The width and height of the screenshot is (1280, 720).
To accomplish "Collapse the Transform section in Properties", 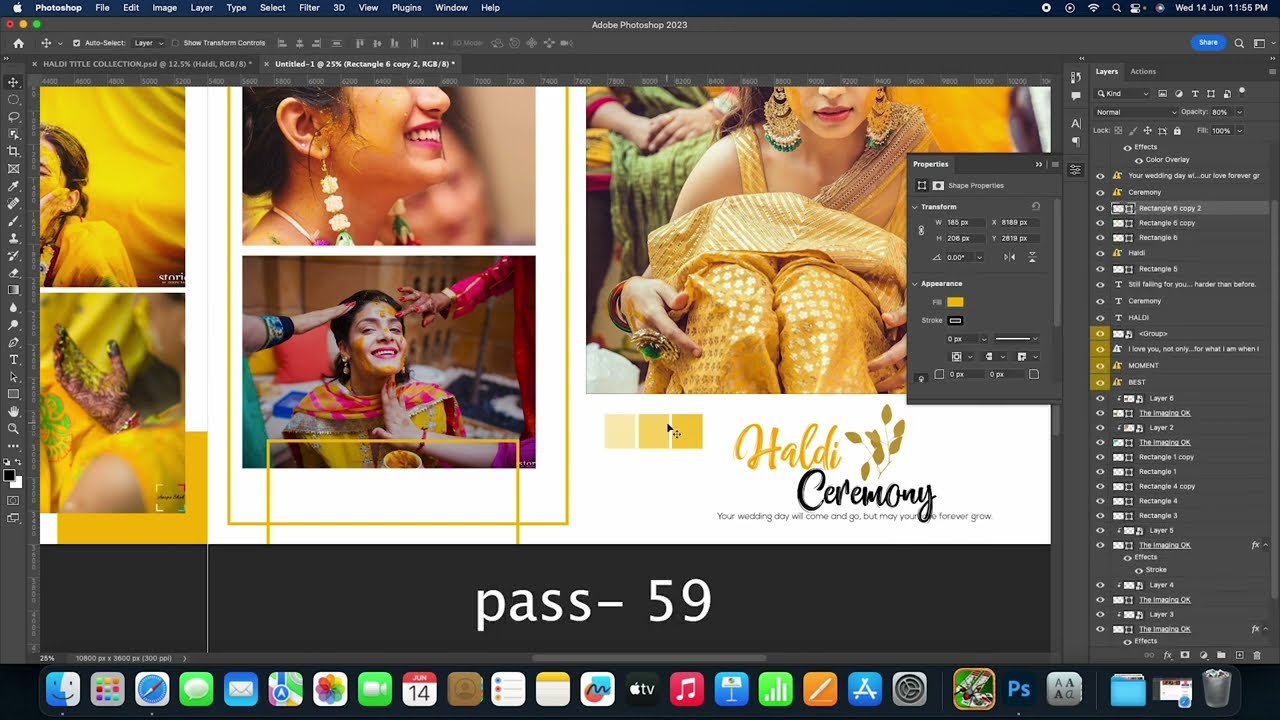I will (x=914, y=207).
